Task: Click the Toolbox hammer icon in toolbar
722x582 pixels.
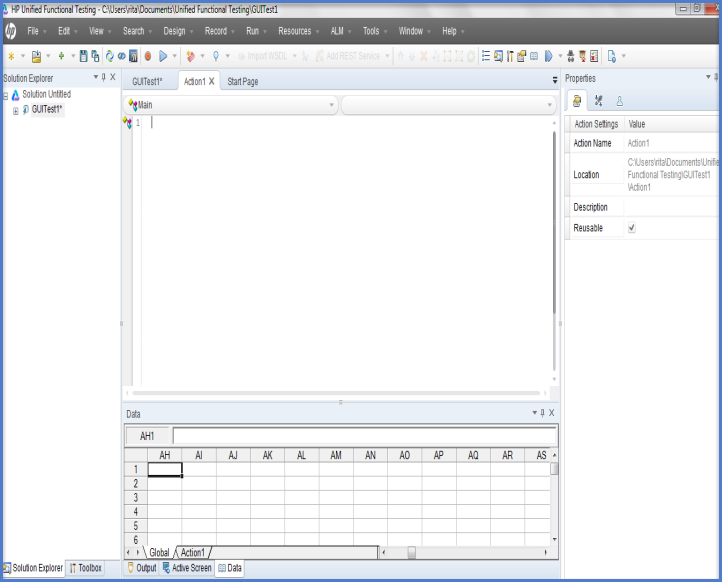Action: tap(510, 56)
